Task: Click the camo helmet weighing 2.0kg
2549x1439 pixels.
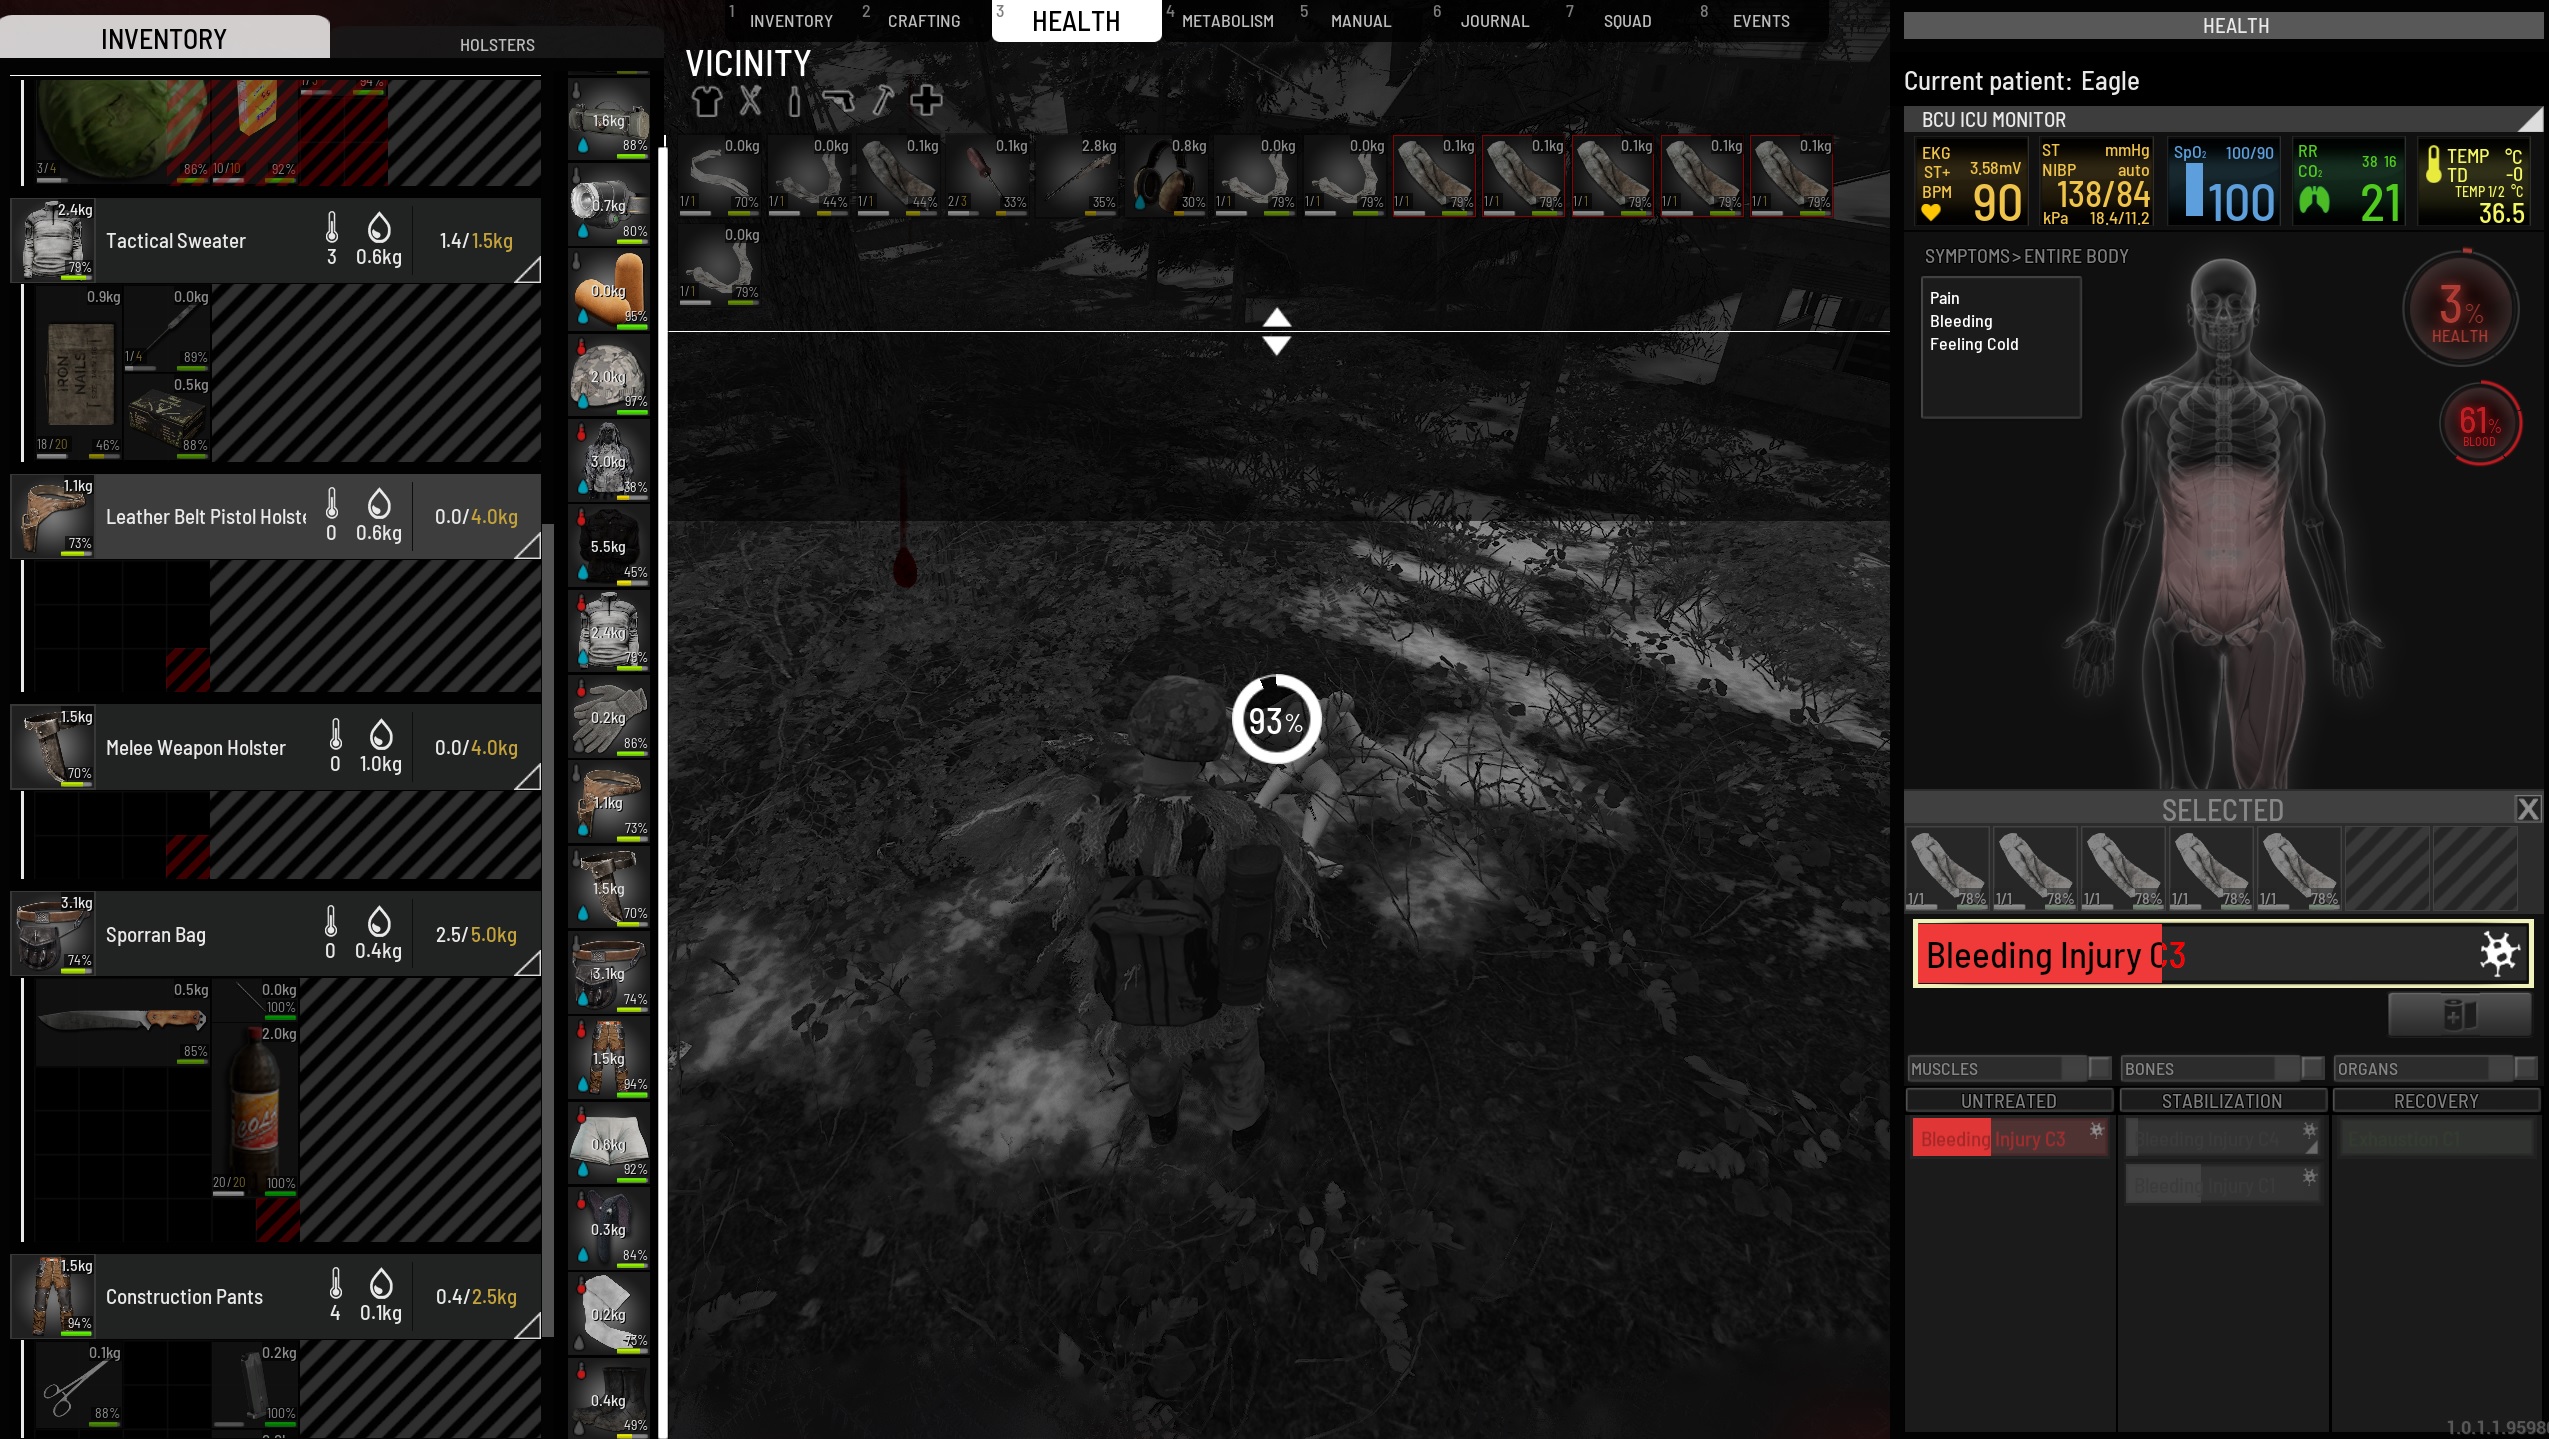Action: (x=609, y=376)
